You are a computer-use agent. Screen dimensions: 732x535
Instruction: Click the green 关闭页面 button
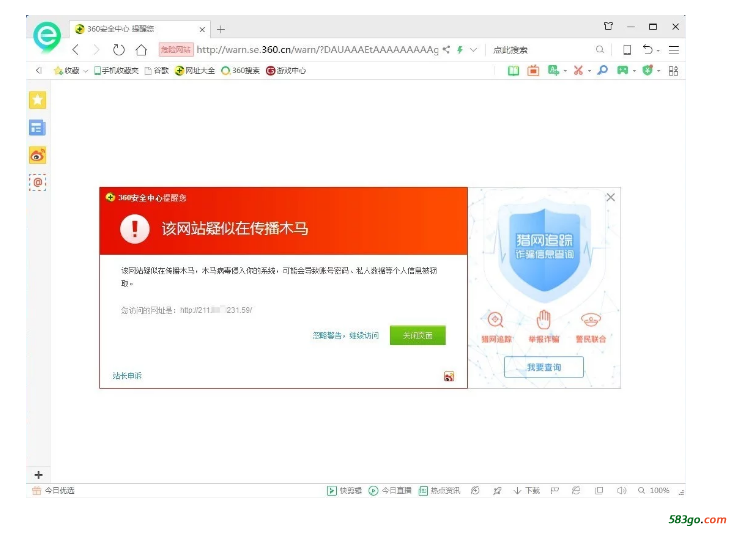pyautogui.click(x=418, y=335)
